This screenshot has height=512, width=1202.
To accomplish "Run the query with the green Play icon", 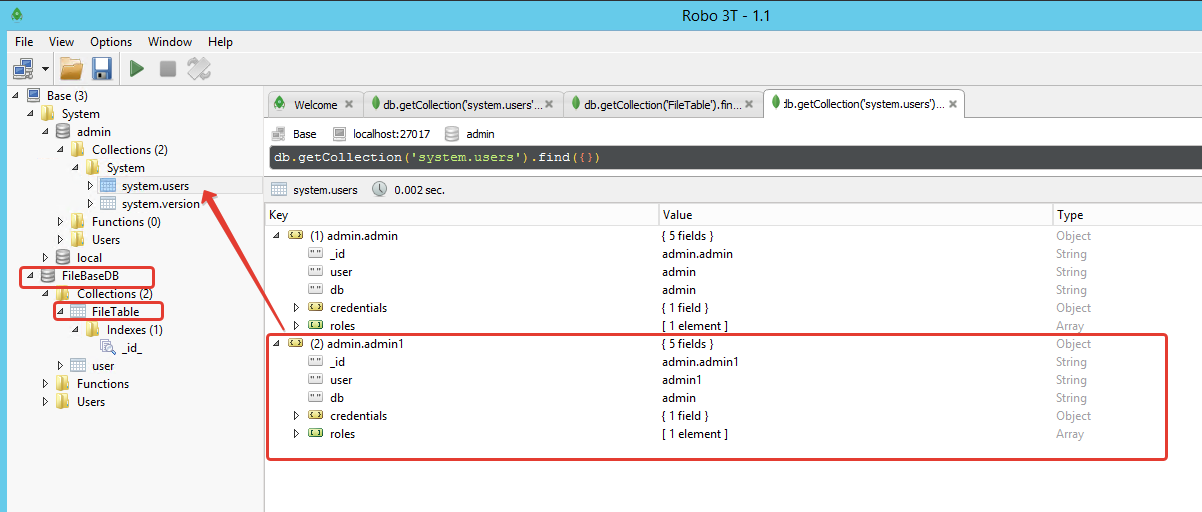I will 137,68.
